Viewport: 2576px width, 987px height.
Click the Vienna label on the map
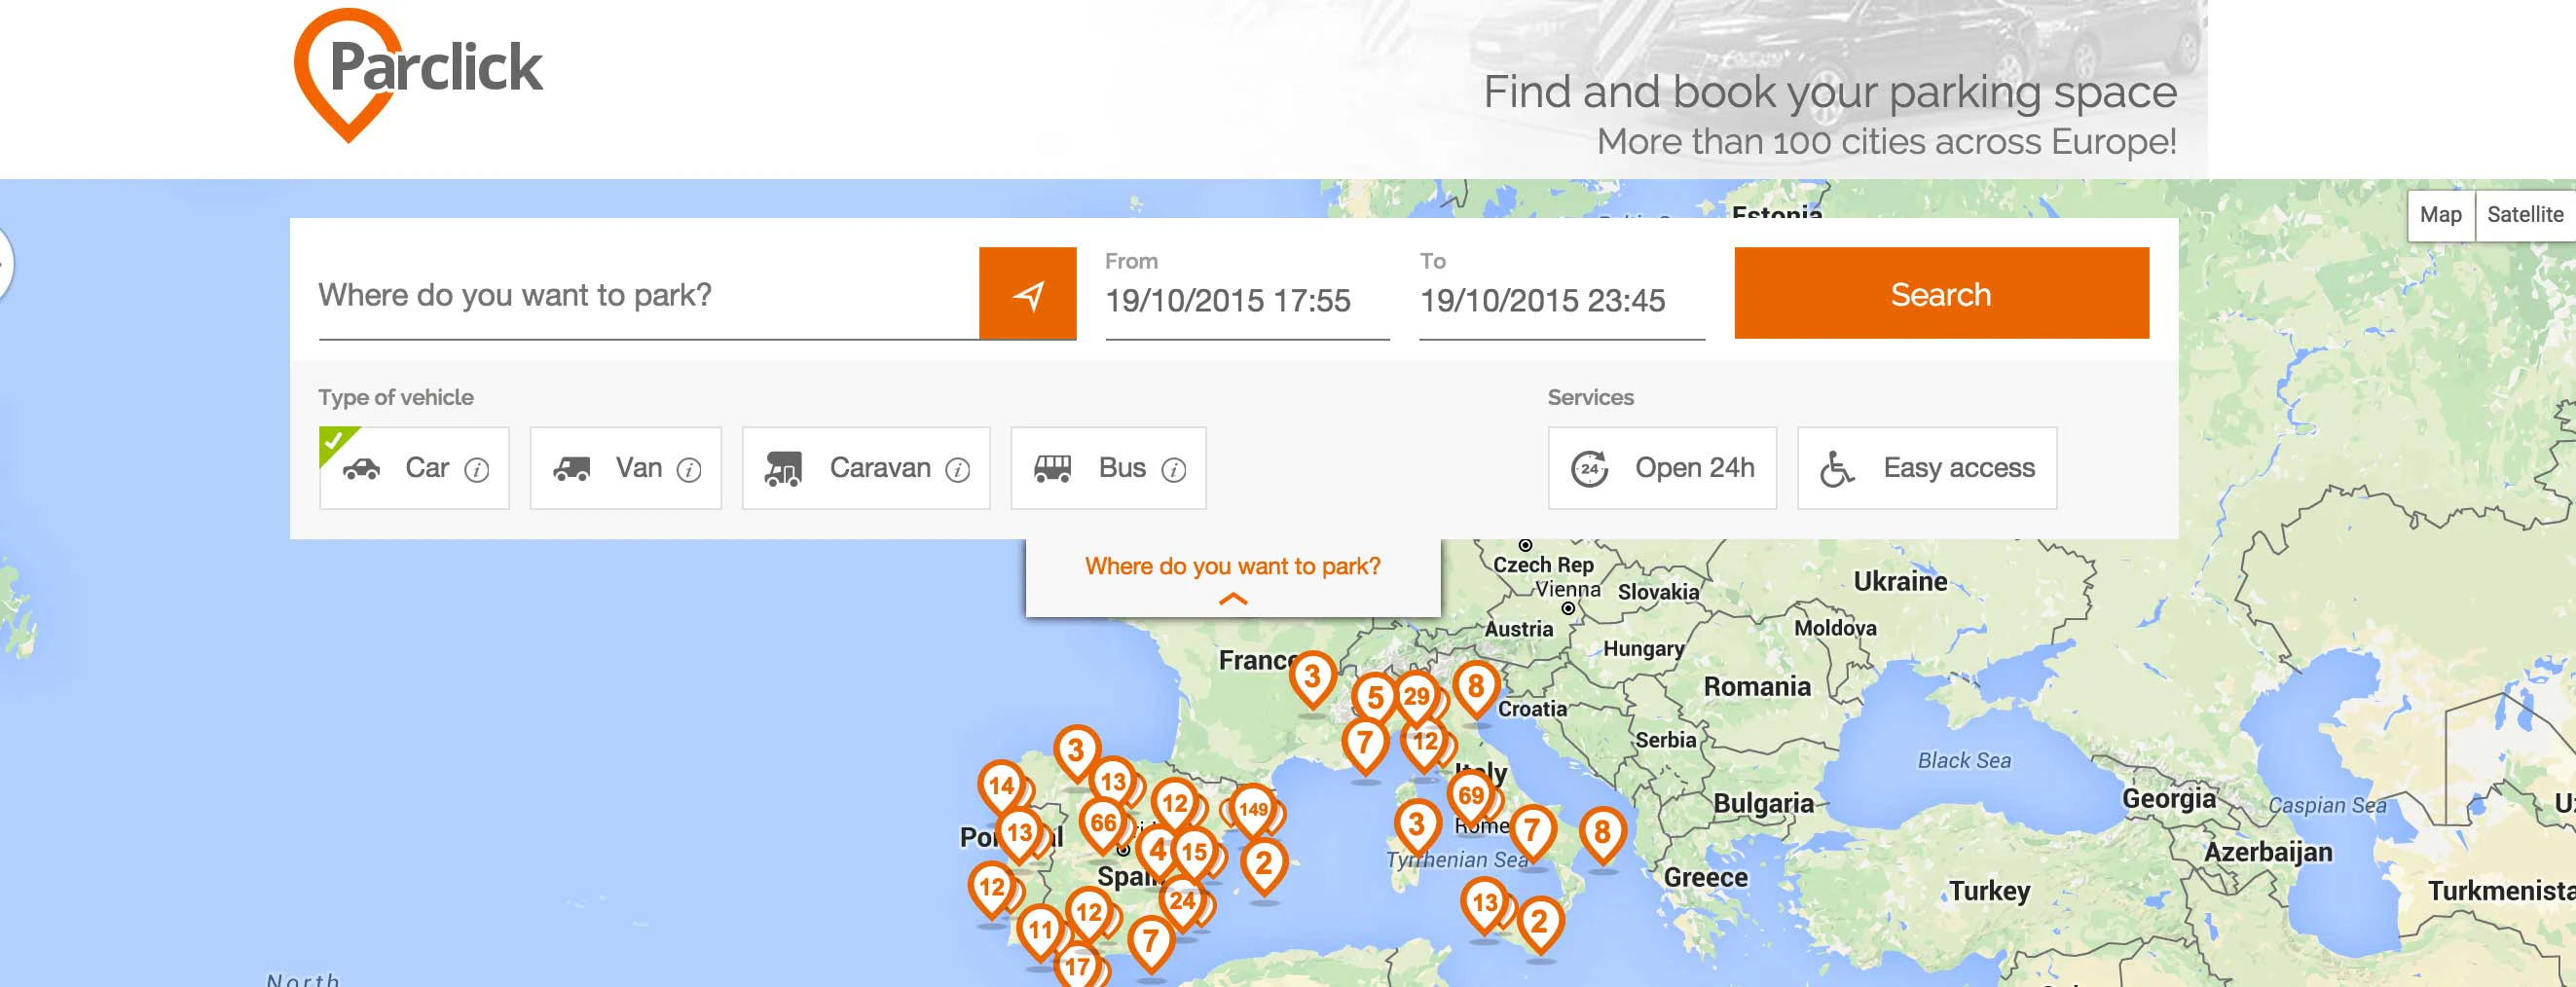1568,590
